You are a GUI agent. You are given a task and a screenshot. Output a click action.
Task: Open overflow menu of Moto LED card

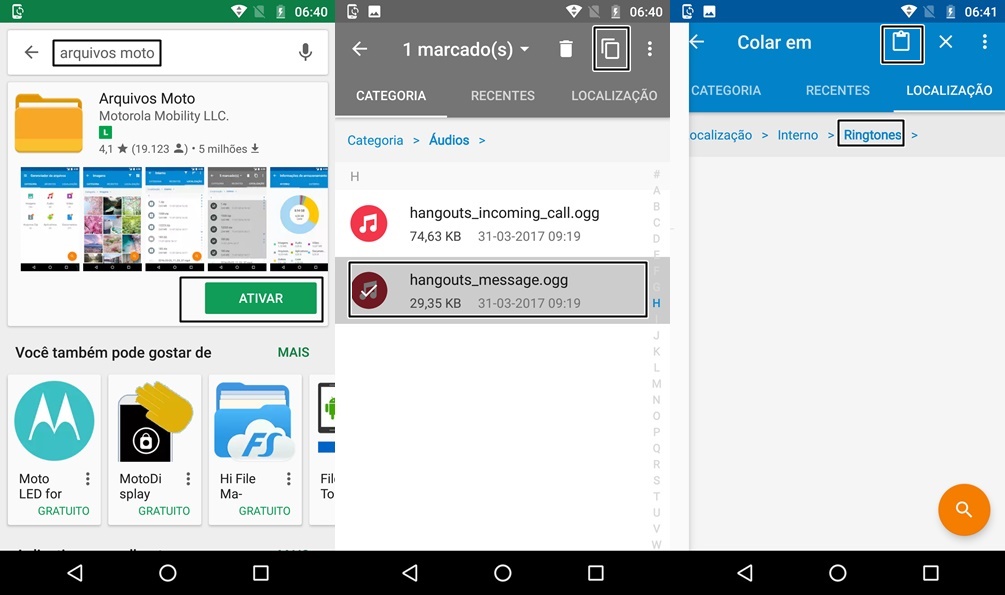[88, 478]
